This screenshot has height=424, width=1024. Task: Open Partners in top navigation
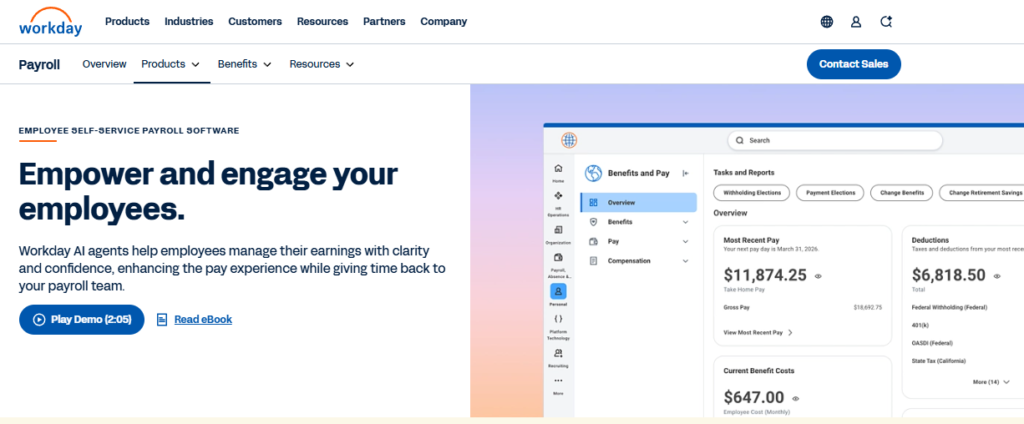pyautogui.click(x=384, y=22)
